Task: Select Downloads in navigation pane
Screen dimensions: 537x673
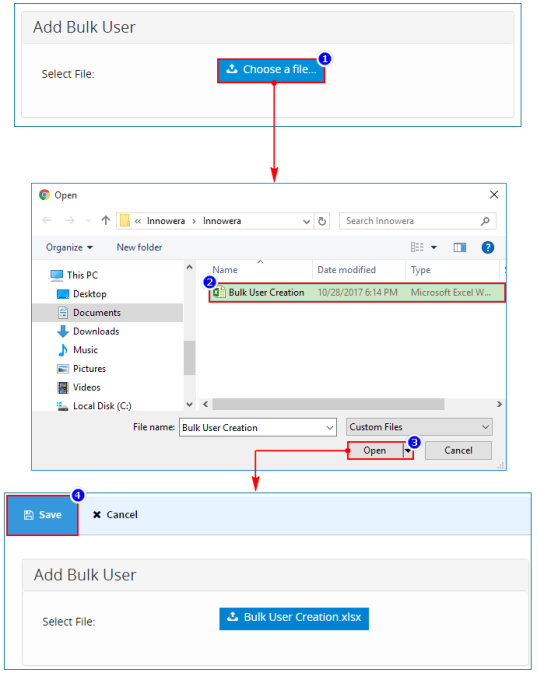Action: [96, 331]
